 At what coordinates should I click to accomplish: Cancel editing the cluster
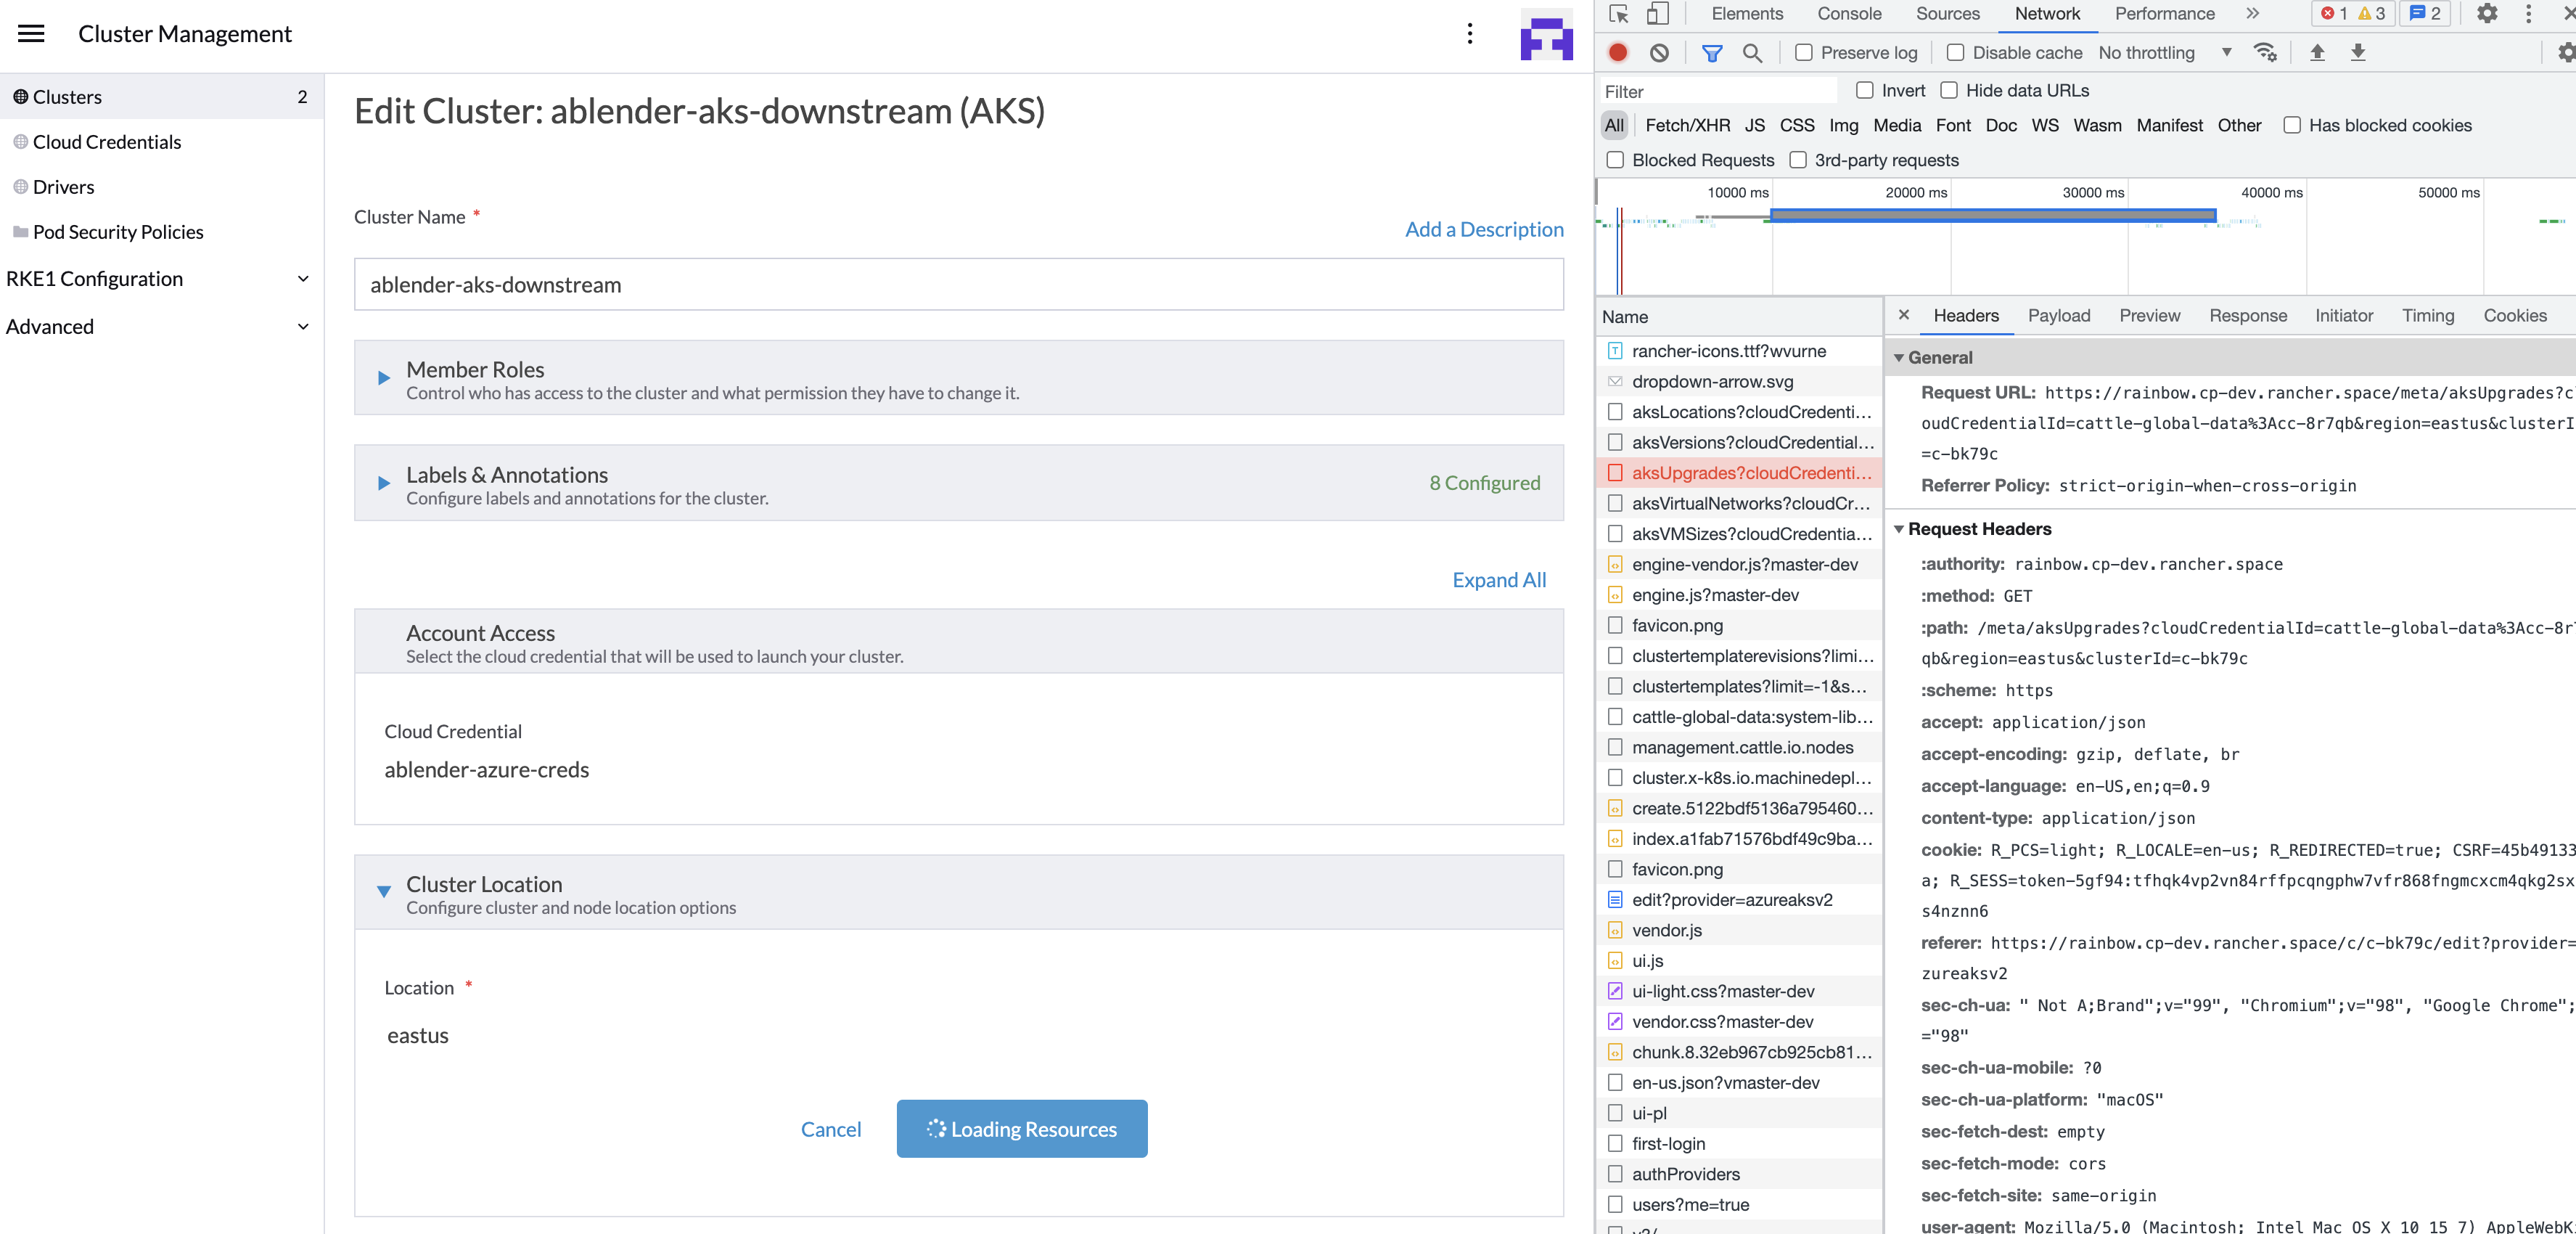pyautogui.click(x=831, y=1129)
